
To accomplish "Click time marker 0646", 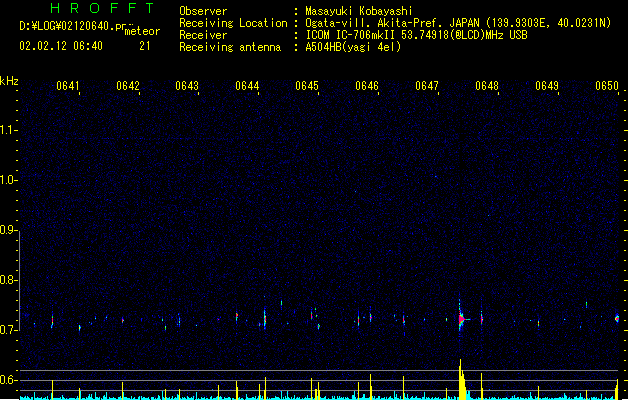I will [367, 86].
